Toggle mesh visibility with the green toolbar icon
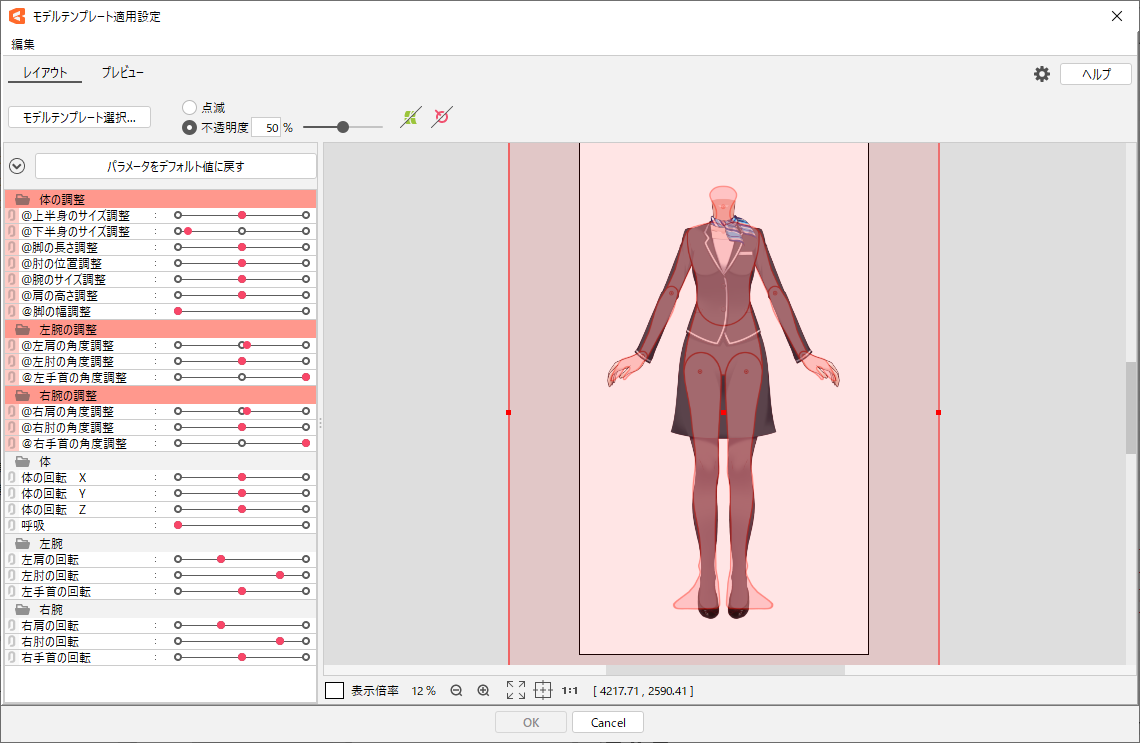Image resolution: width=1140 pixels, height=743 pixels. coord(410,116)
